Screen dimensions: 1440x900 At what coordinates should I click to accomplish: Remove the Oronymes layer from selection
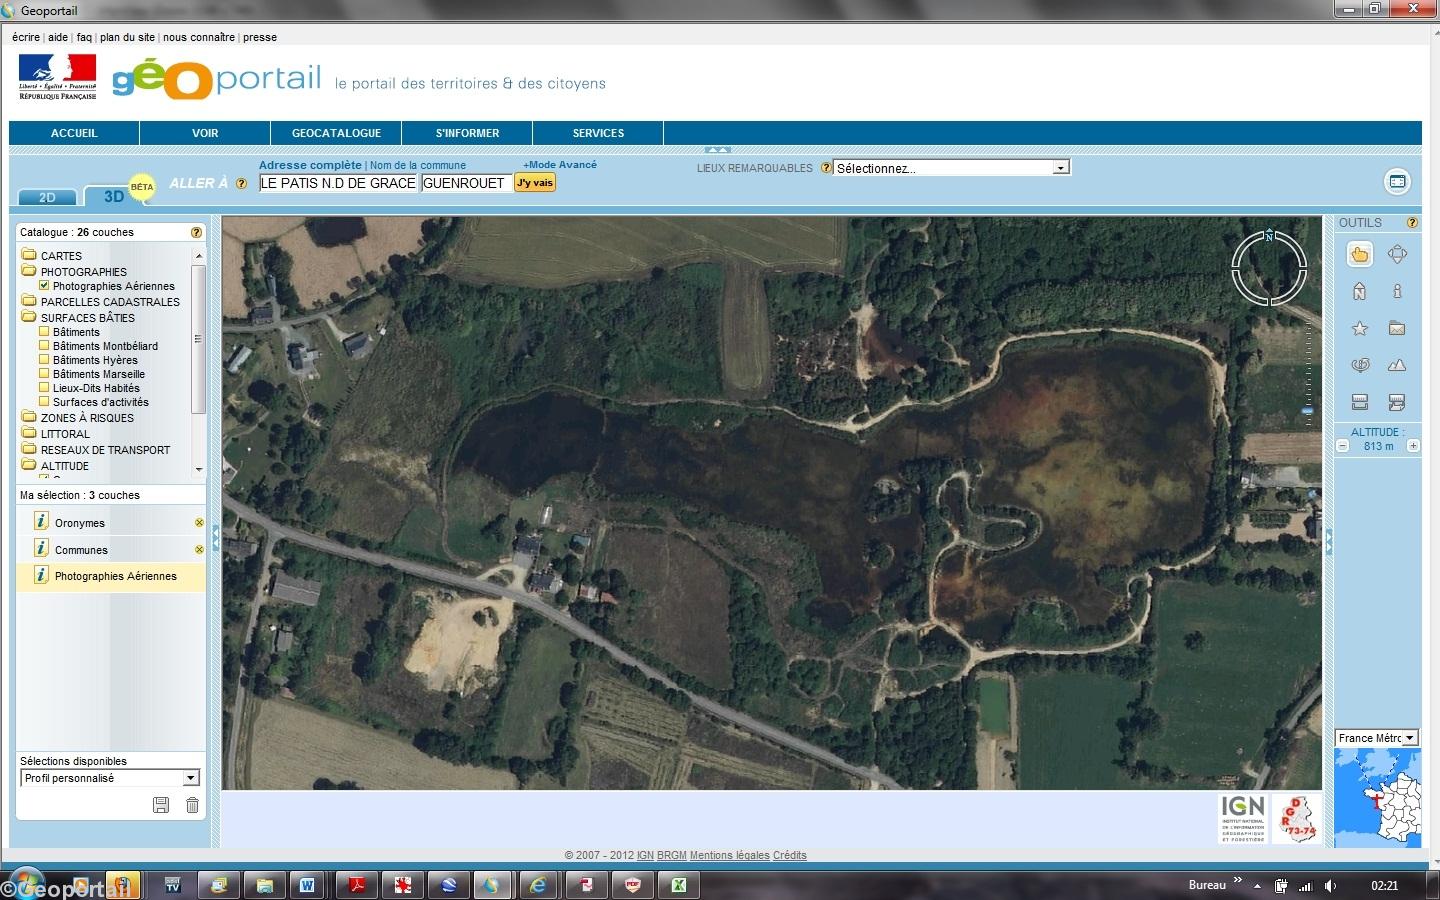pos(199,523)
